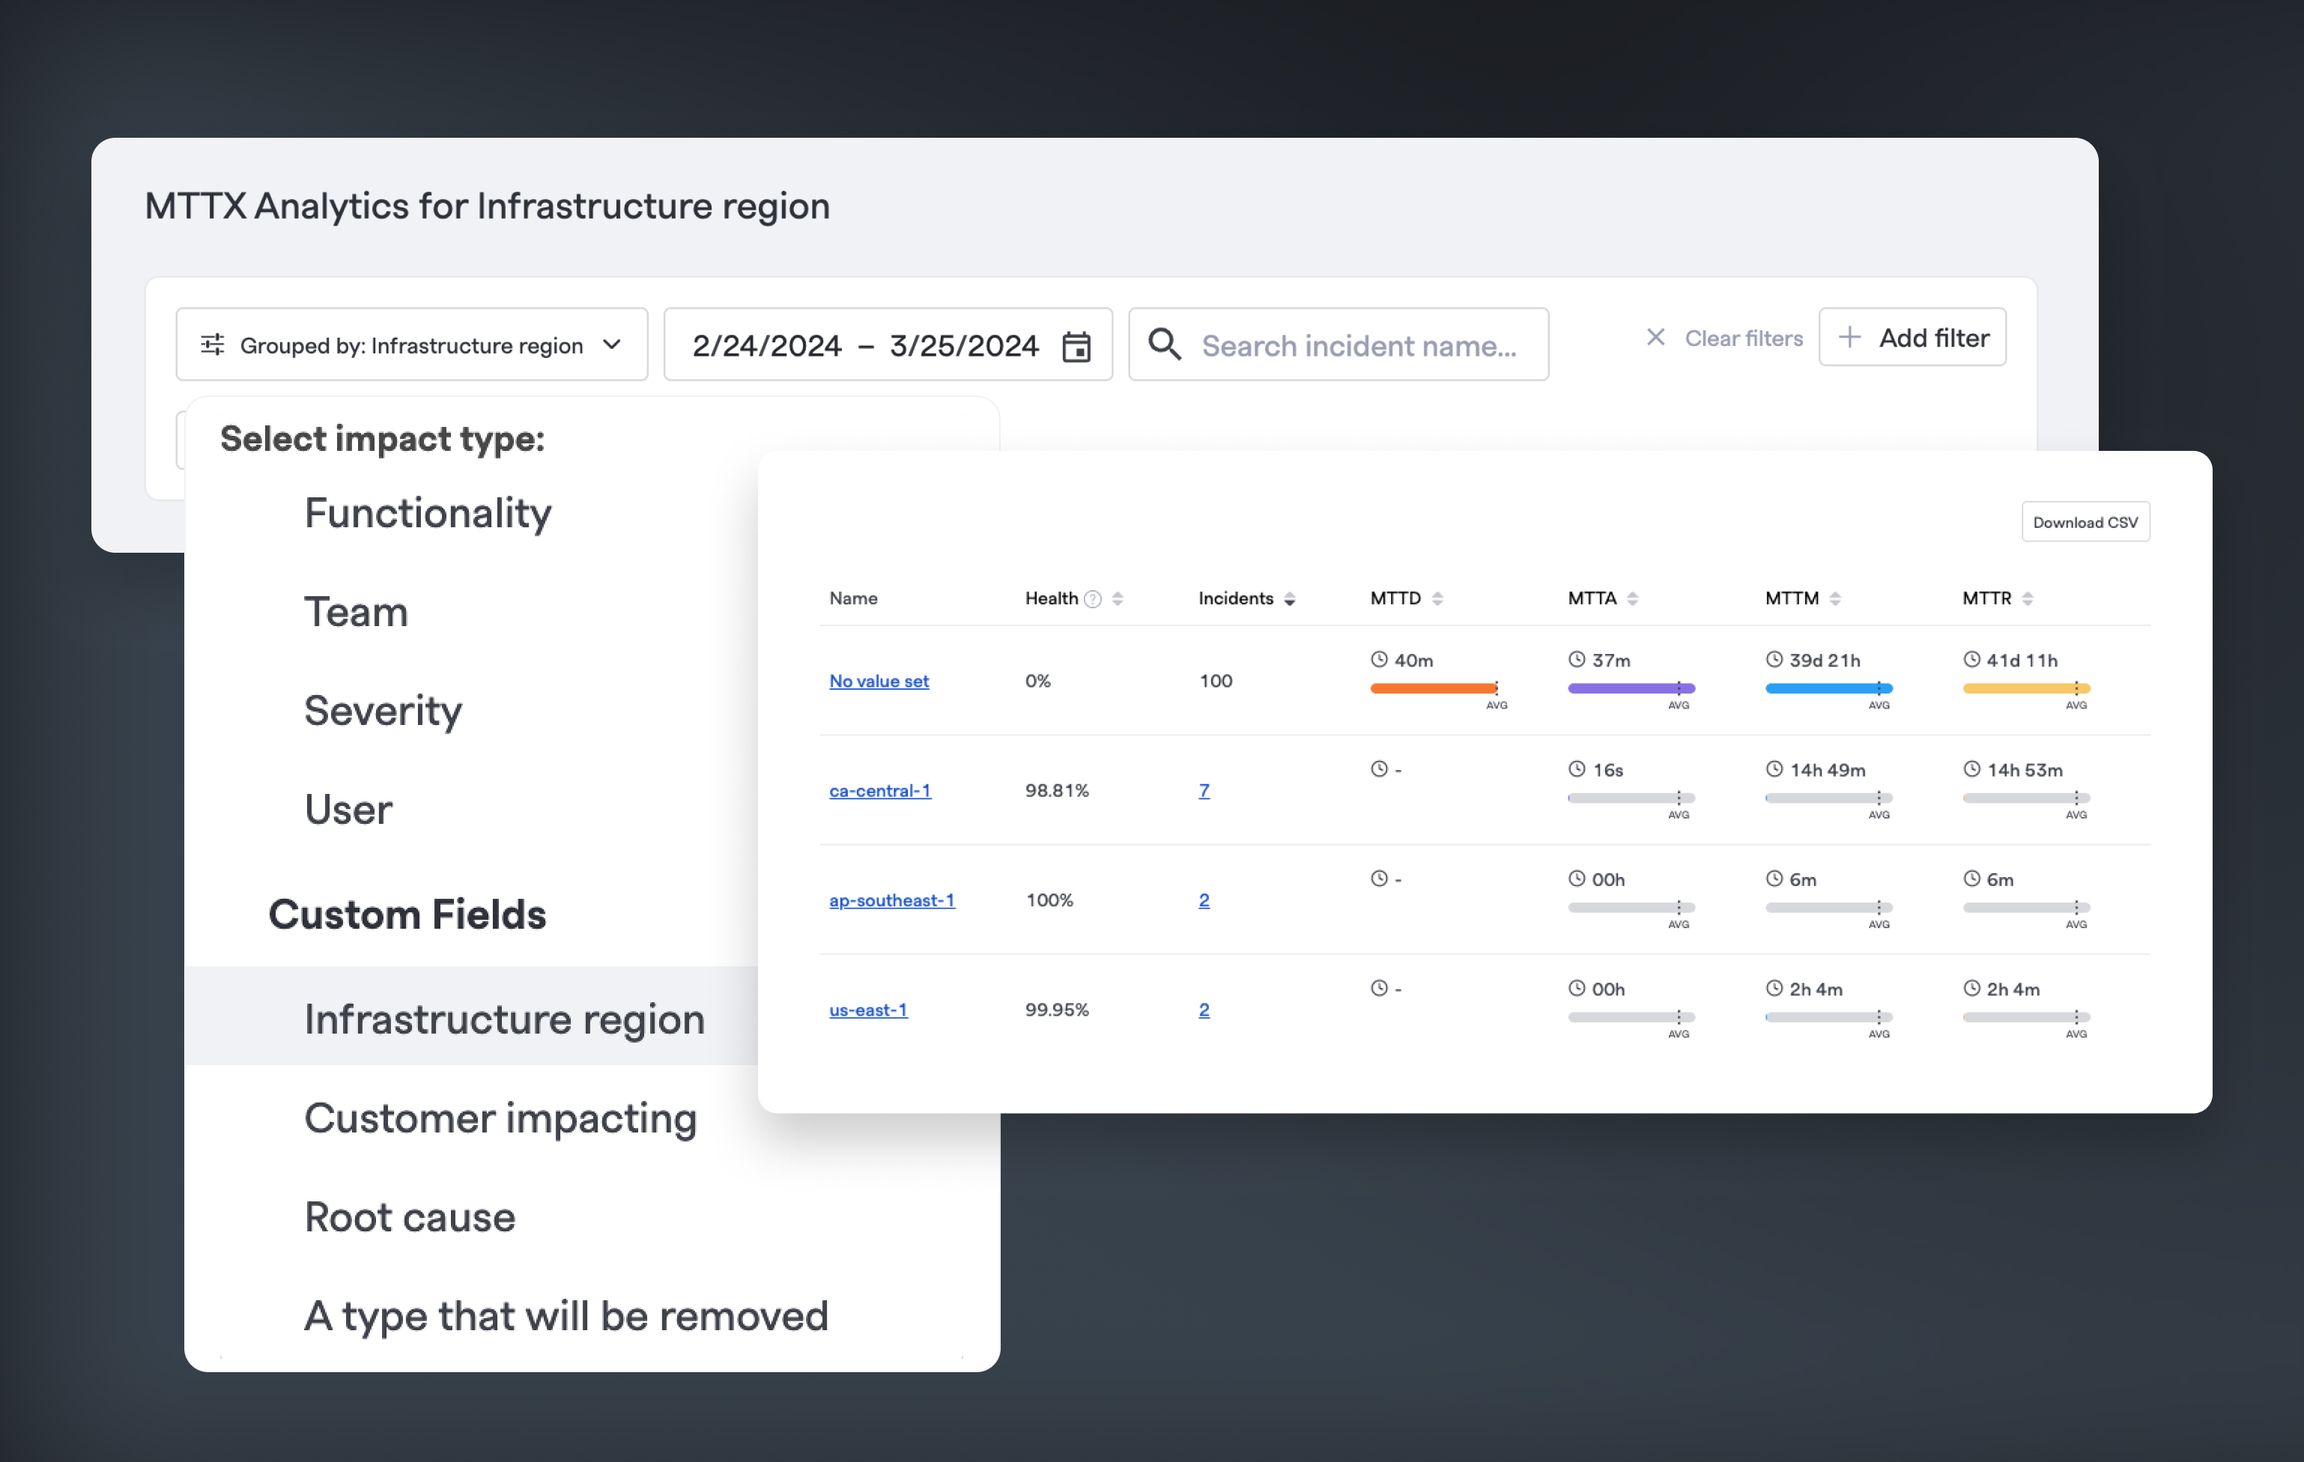2304x1462 pixels.
Task: Sort by Incidents column arrows
Action: (x=1289, y=599)
